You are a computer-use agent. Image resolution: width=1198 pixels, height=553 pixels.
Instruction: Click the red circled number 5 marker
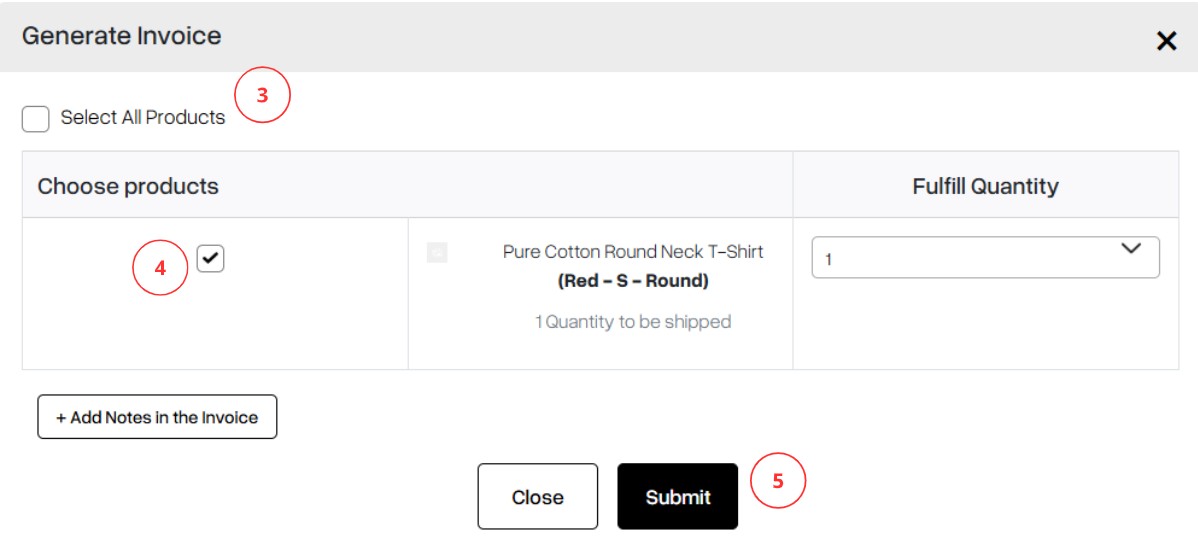(x=778, y=482)
